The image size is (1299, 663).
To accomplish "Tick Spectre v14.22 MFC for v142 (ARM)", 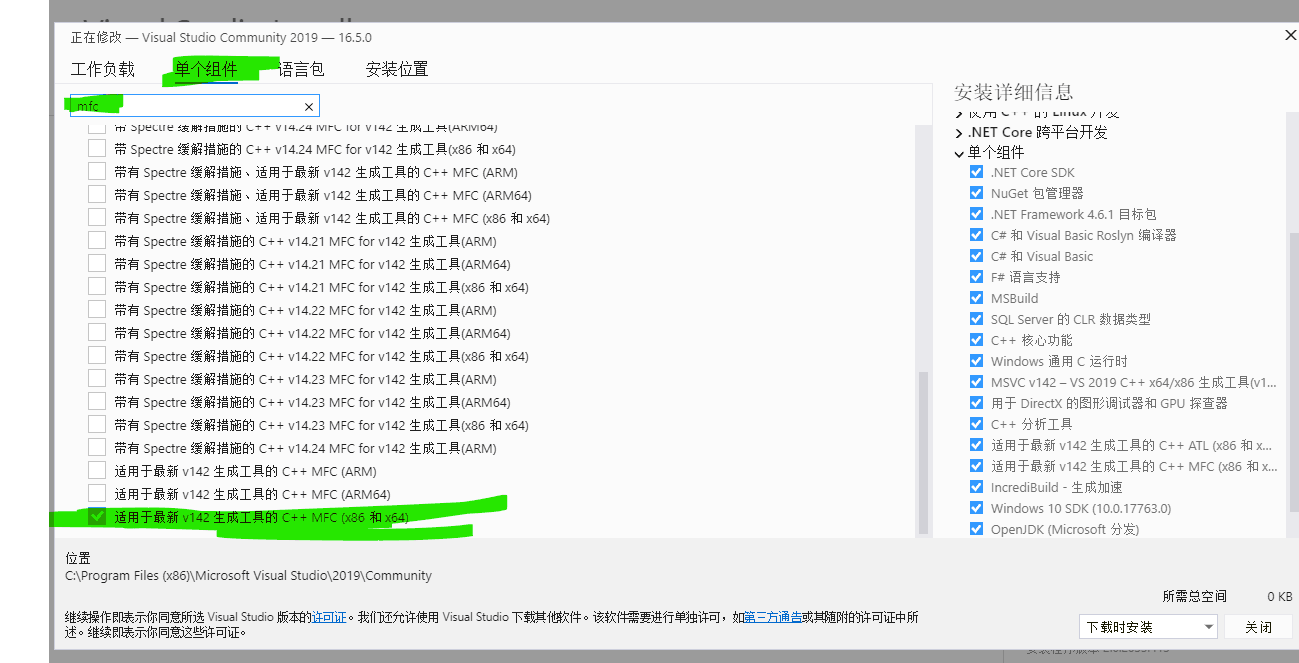I will click(x=97, y=310).
